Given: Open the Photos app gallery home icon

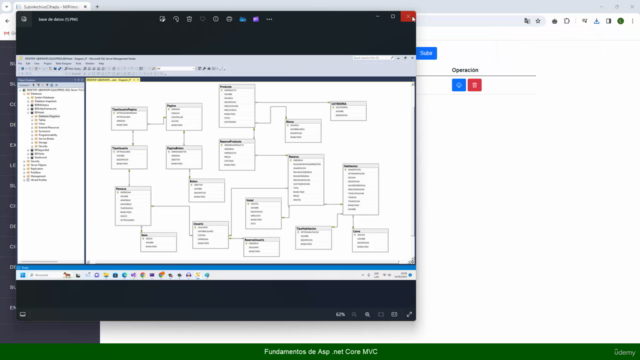Looking at the screenshot, I should [x=24, y=19].
